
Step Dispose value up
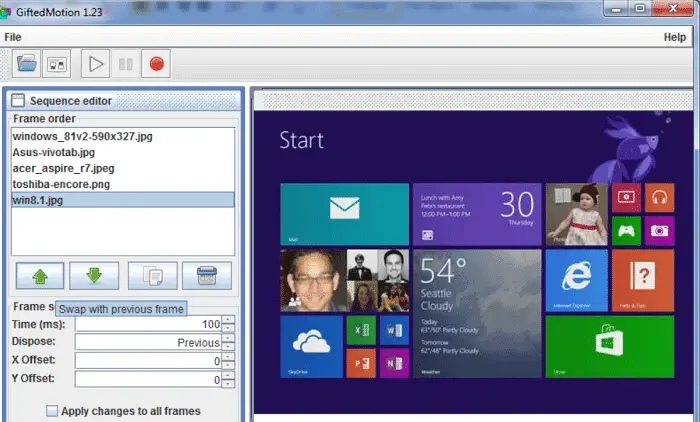click(228, 338)
